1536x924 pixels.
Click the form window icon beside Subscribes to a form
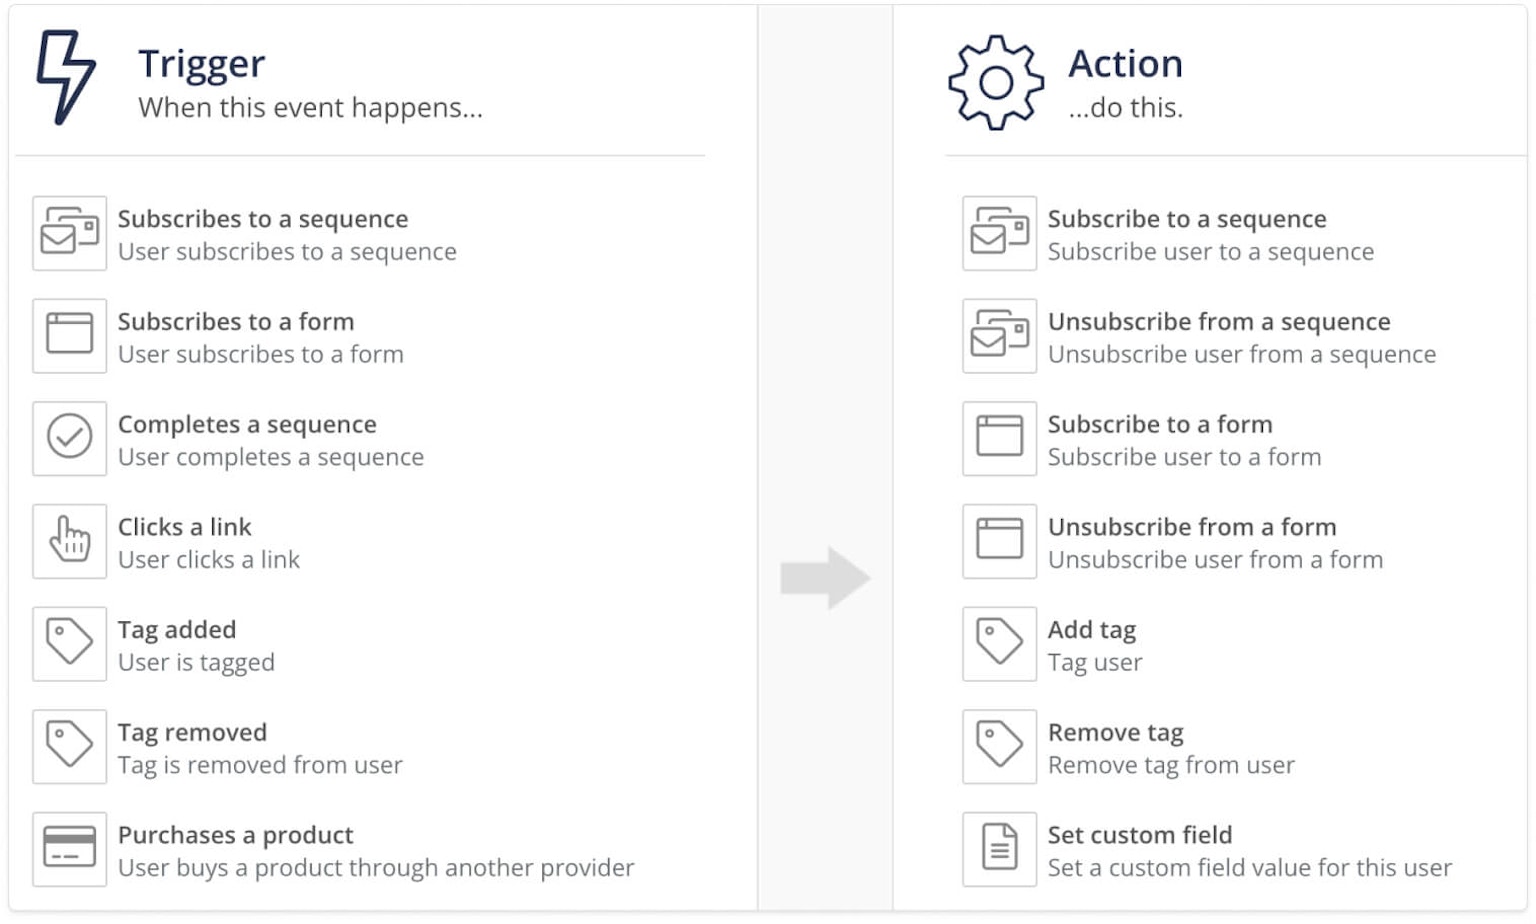pyautogui.click(x=69, y=336)
